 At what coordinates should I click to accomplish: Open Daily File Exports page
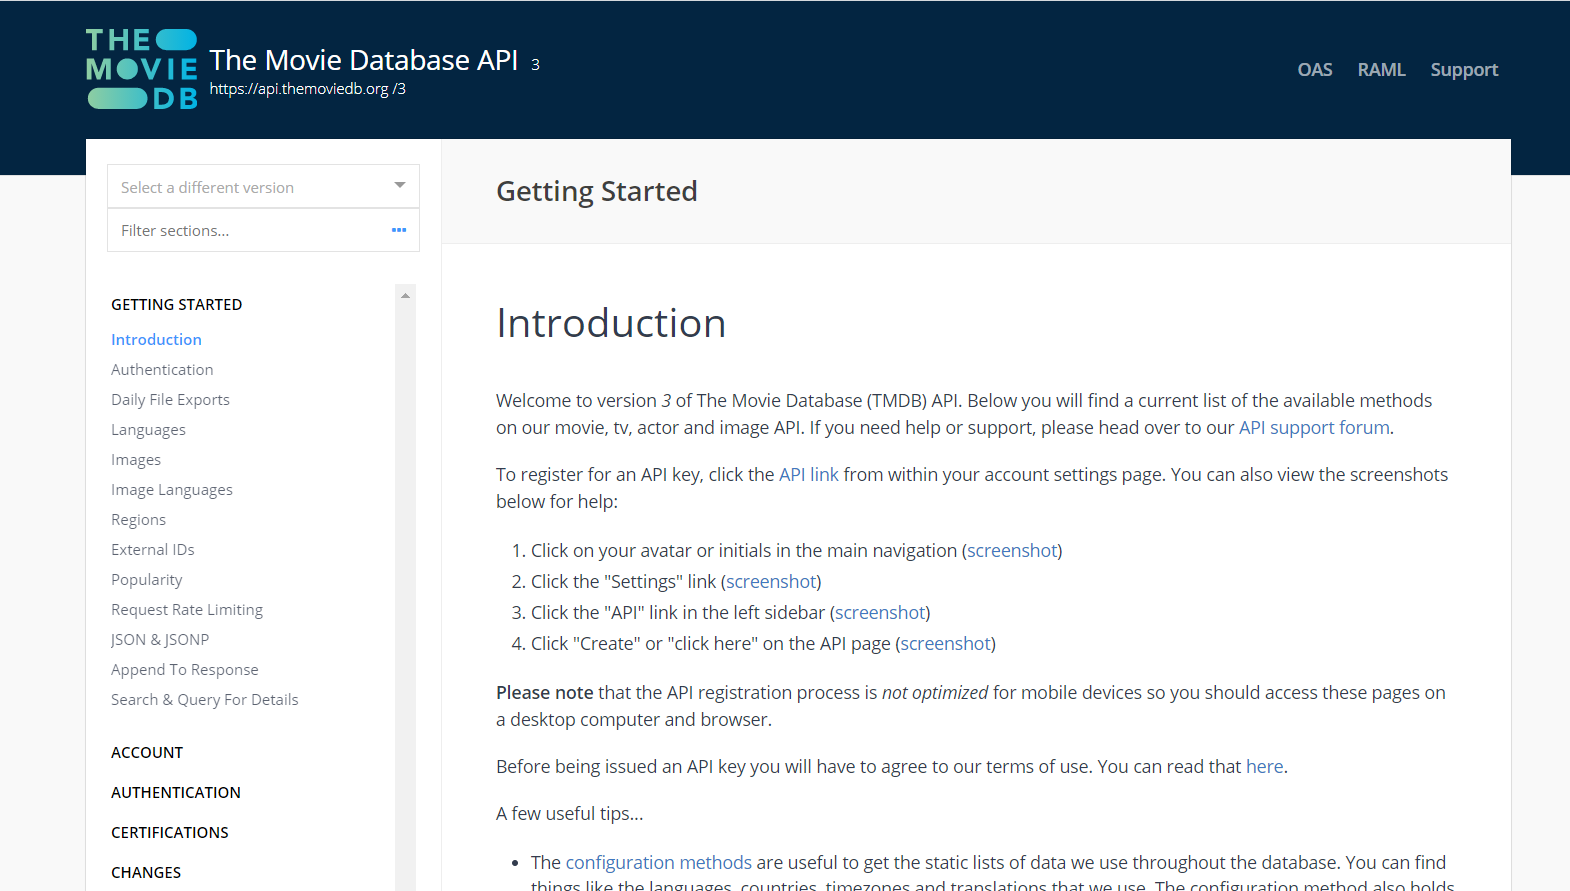click(170, 399)
